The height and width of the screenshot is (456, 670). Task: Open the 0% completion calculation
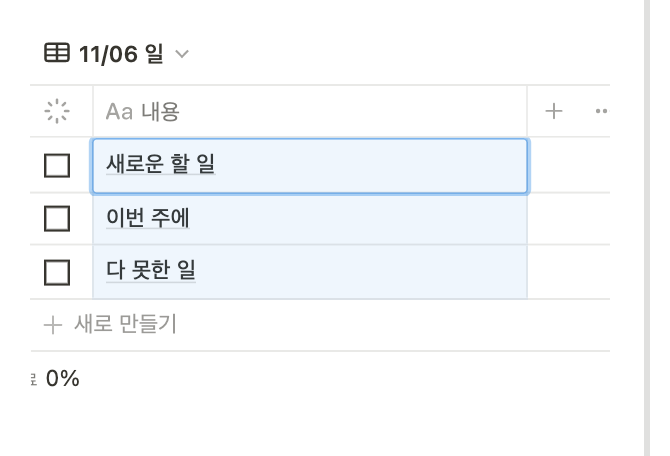(61, 379)
